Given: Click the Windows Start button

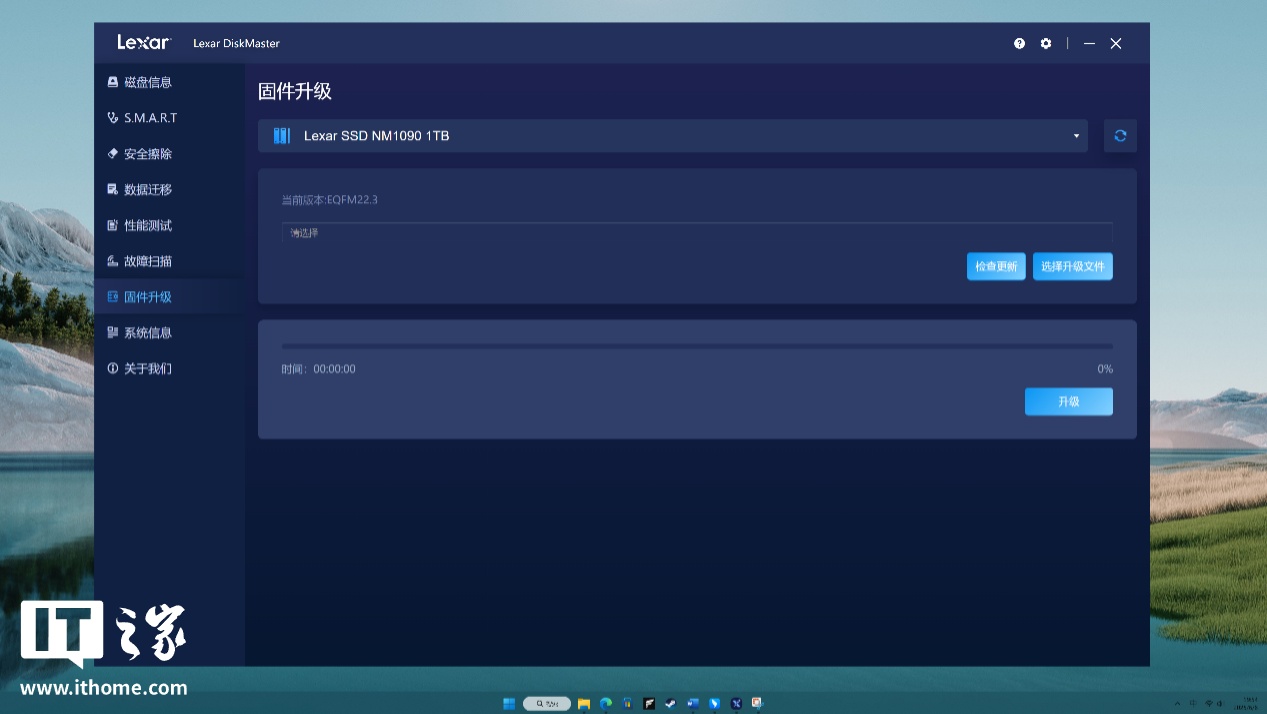Looking at the screenshot, I should tap(509, 704).
